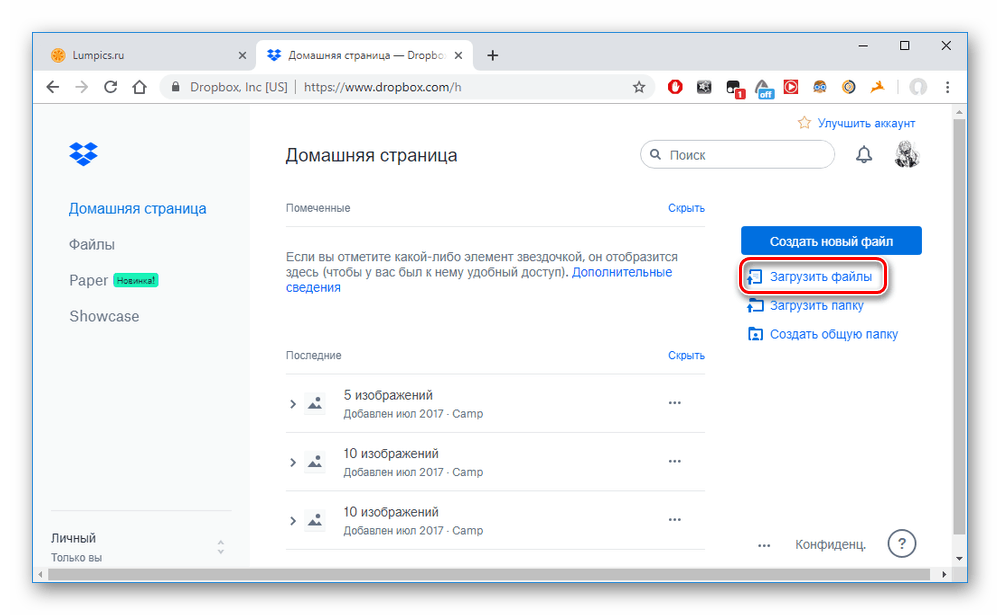Click the padlock site info icon
Screen dimensions: 1000x615
coord(175,87)
